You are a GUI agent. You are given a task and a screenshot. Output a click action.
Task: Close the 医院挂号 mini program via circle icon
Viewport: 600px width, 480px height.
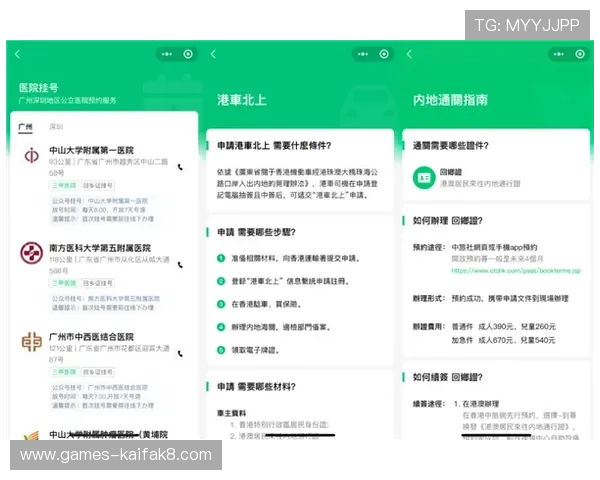[188, 54]
